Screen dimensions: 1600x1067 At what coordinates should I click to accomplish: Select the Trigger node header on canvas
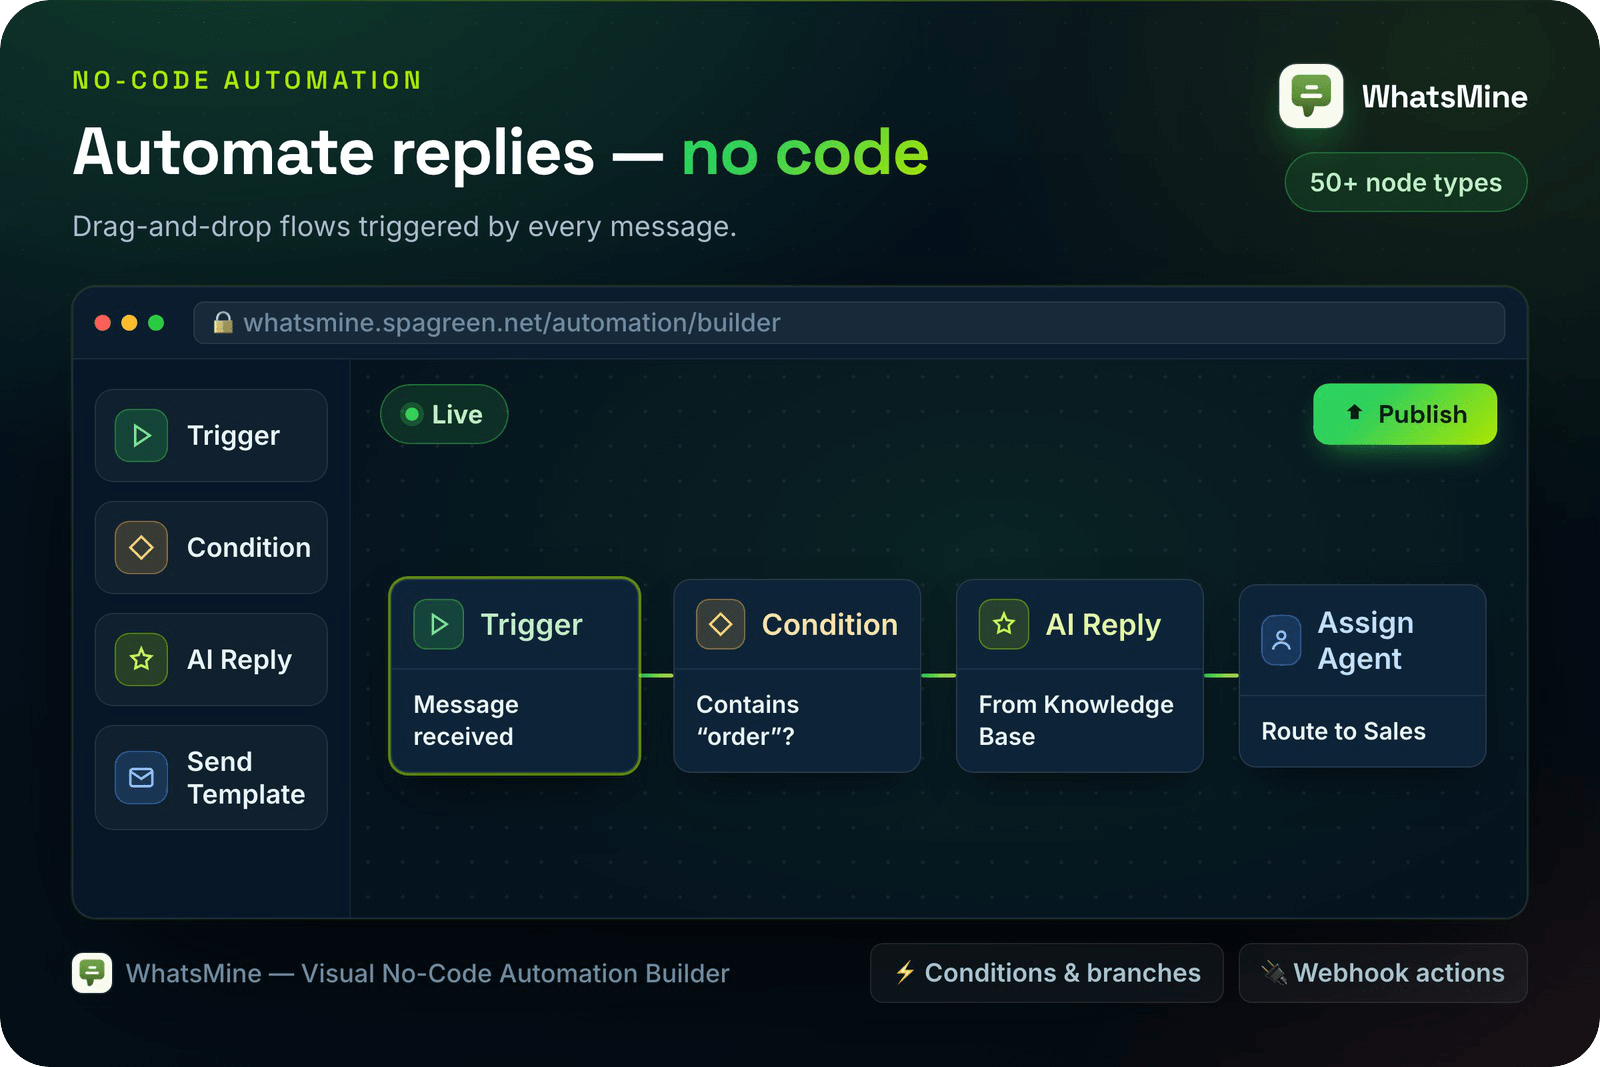[515, 625]
